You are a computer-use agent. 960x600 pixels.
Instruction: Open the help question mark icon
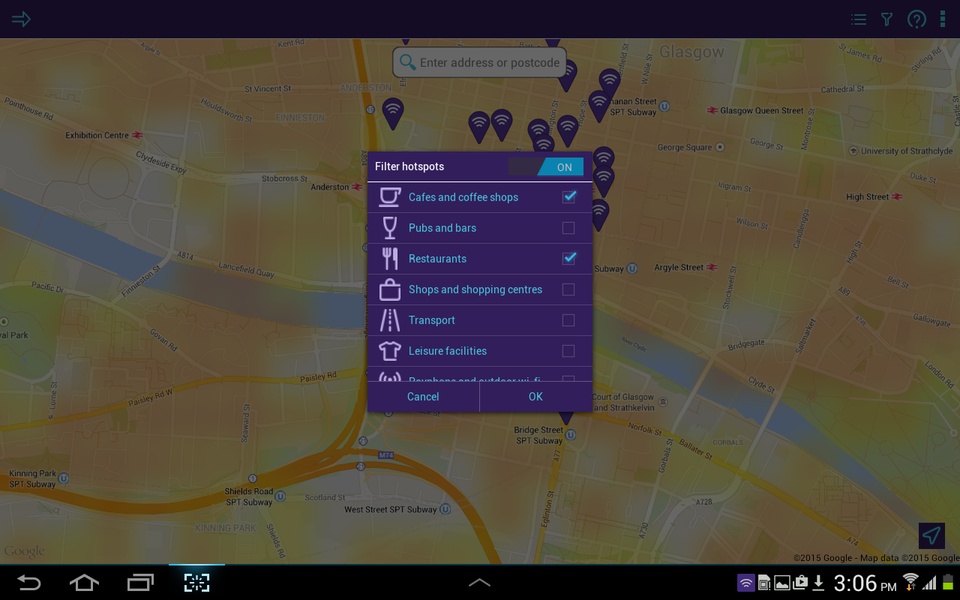coord(917,20)
